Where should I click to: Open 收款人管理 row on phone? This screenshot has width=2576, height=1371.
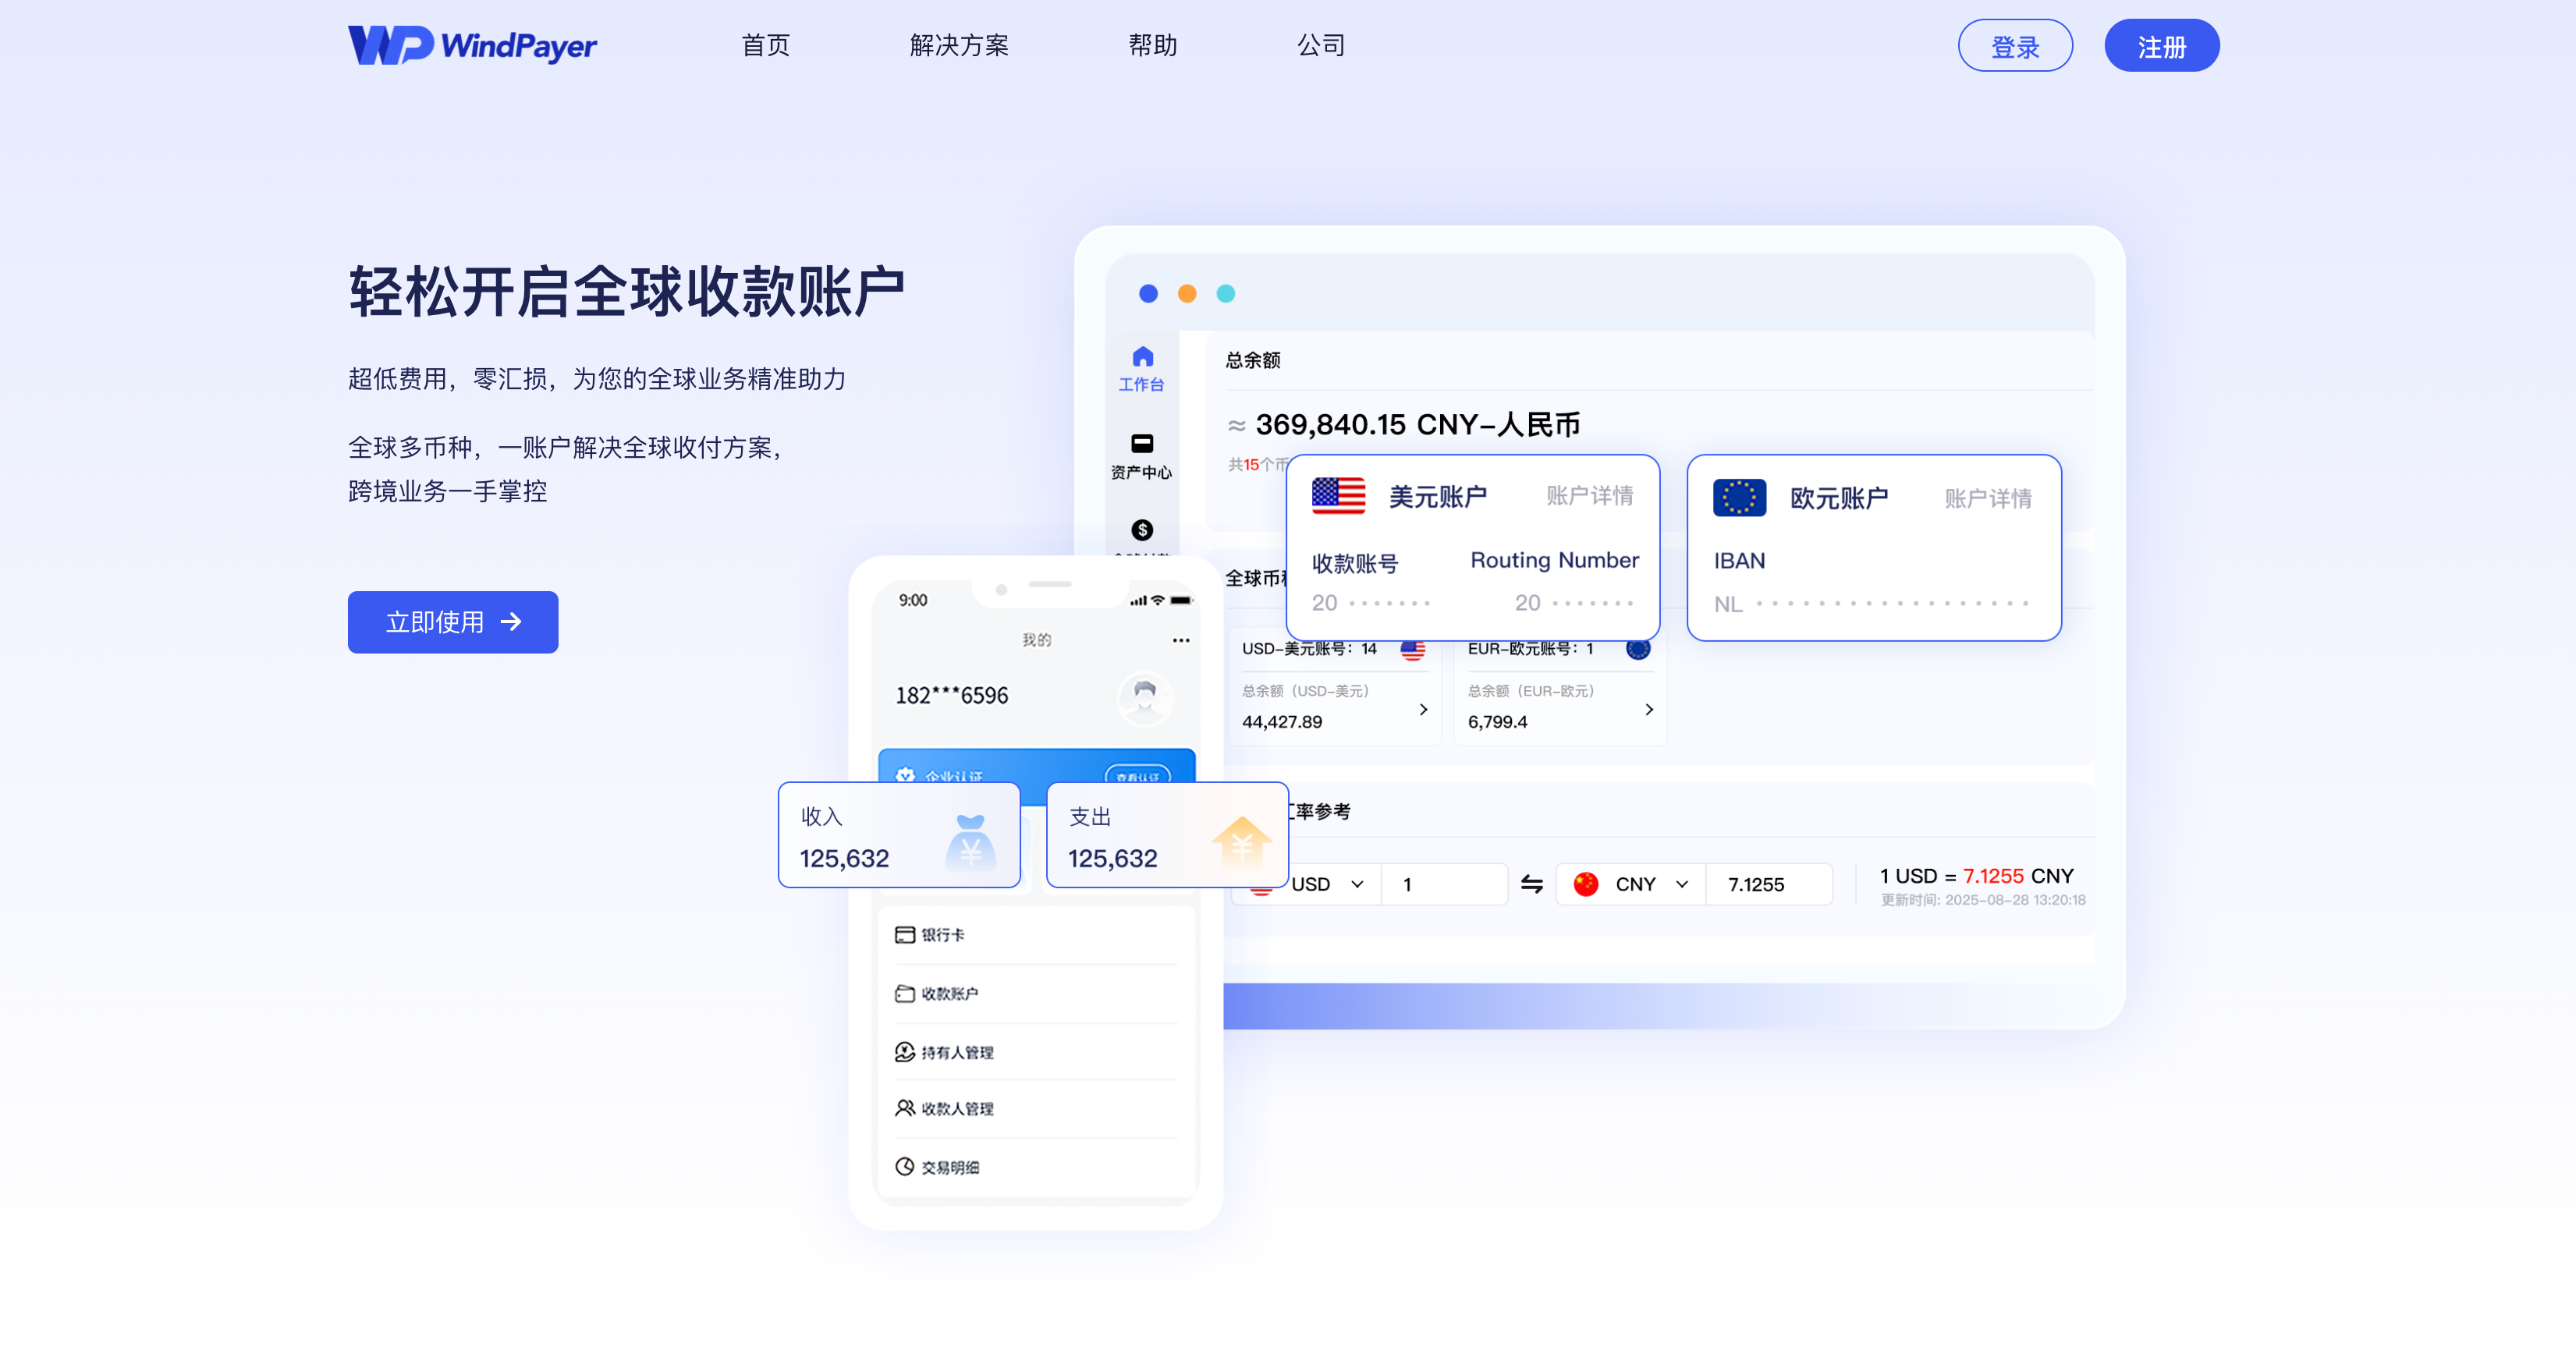pos(1035,1108)
